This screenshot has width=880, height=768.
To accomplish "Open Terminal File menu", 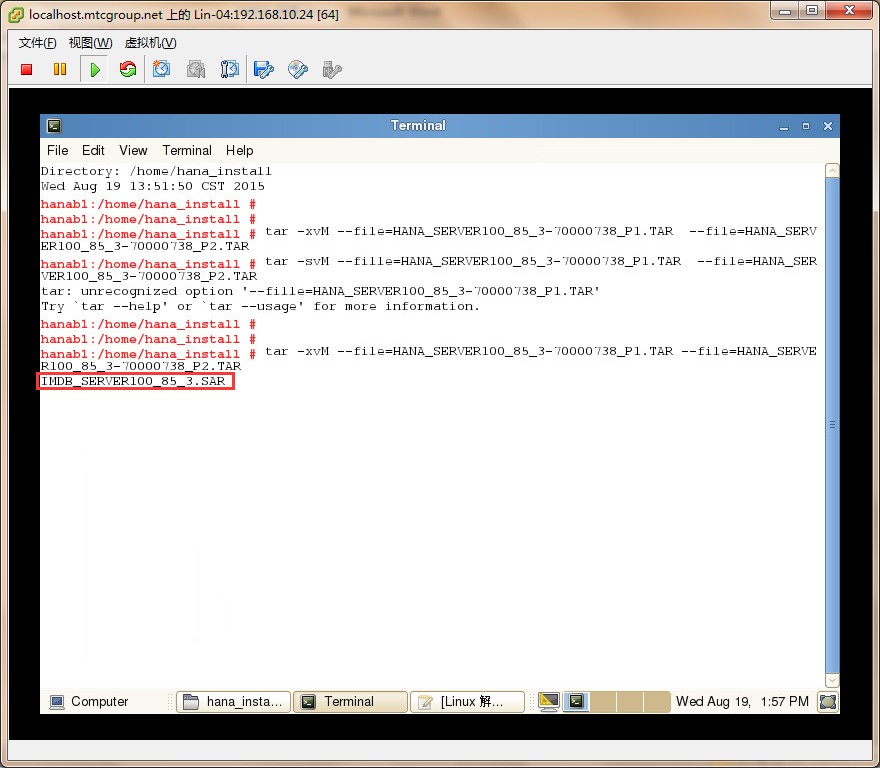I will [x=57, y=150].
